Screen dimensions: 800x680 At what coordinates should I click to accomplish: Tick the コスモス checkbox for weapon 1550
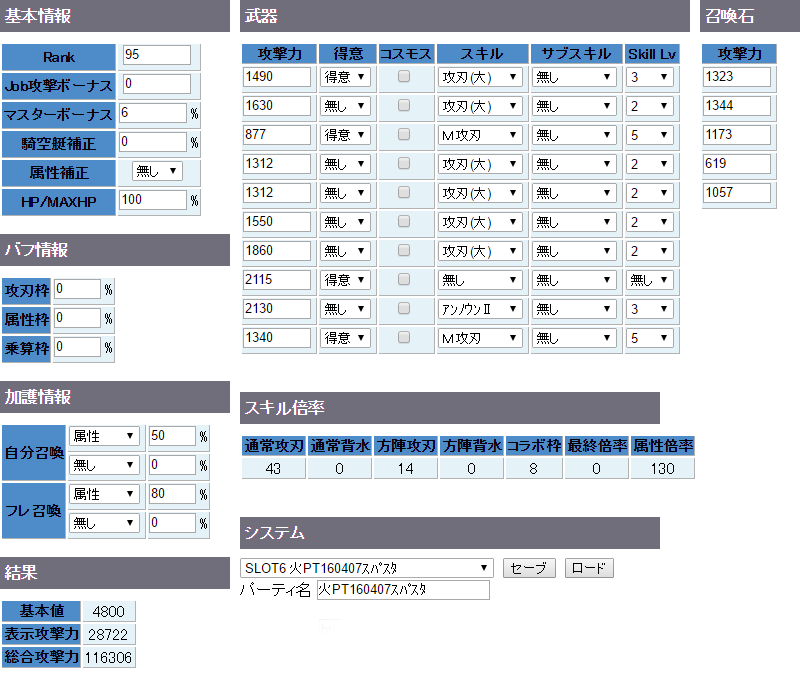point(404,221)
